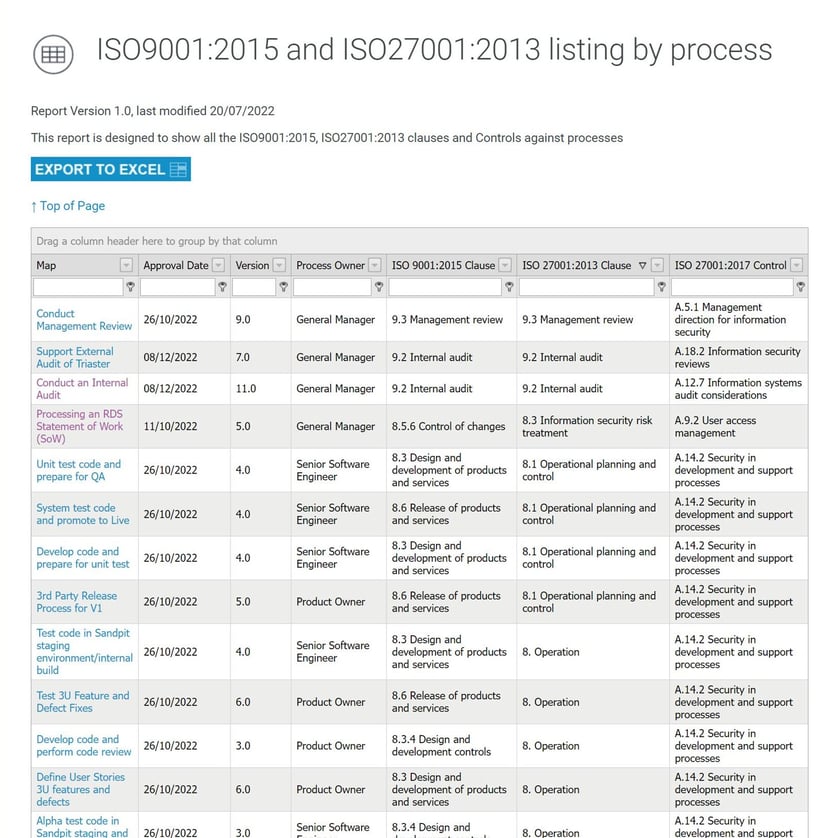Image resolution: width=840 pixels, height=838 pixels.
Task: Open Develop code and perform code review
Action: pos(84,745)
